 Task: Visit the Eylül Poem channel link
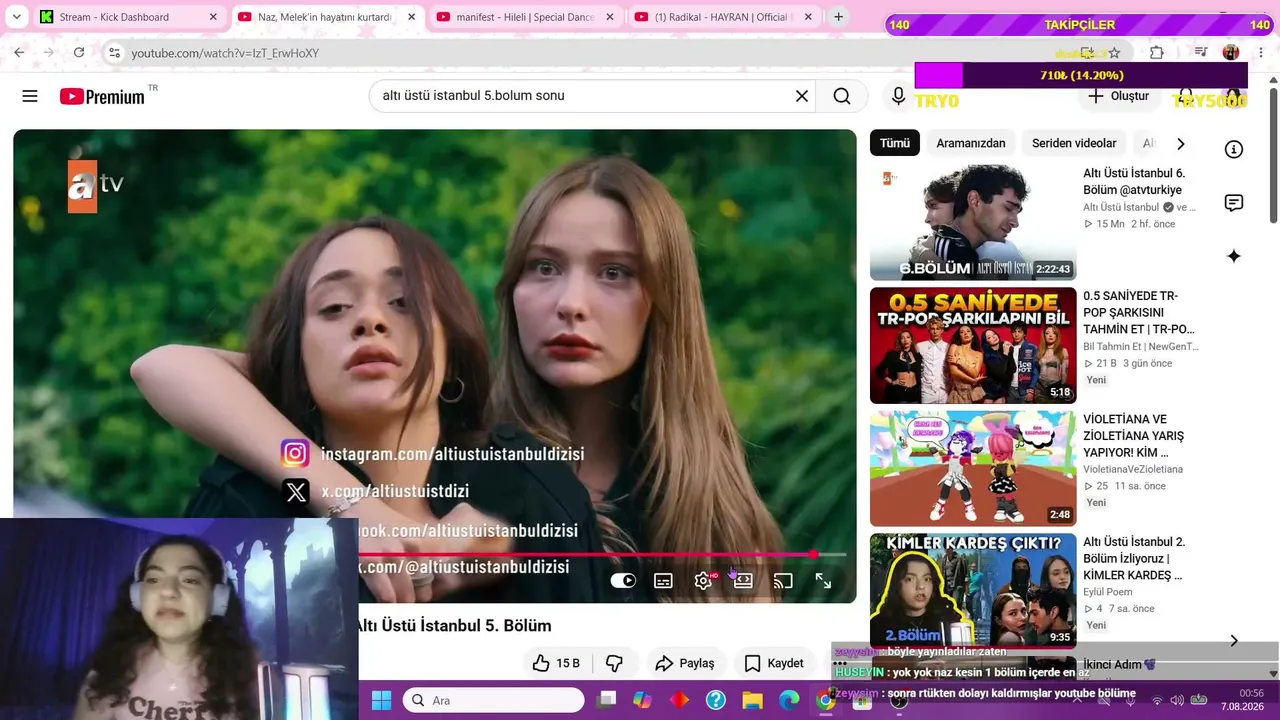click(1111, 592)
